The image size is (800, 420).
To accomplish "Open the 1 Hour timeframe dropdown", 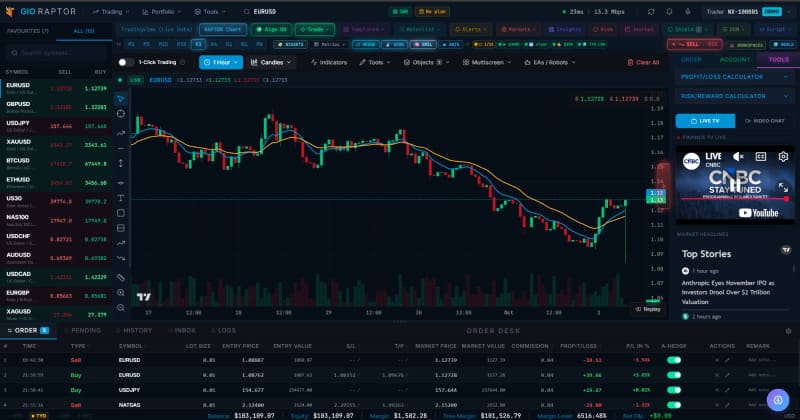I will tap(221, 62).
